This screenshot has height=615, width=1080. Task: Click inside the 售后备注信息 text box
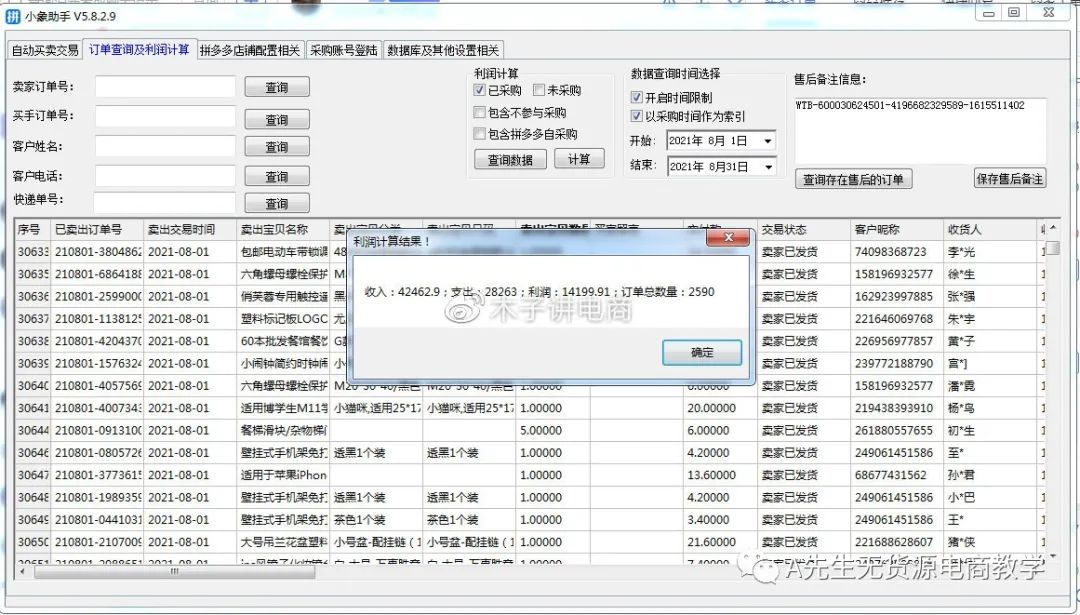pos(920,130)
